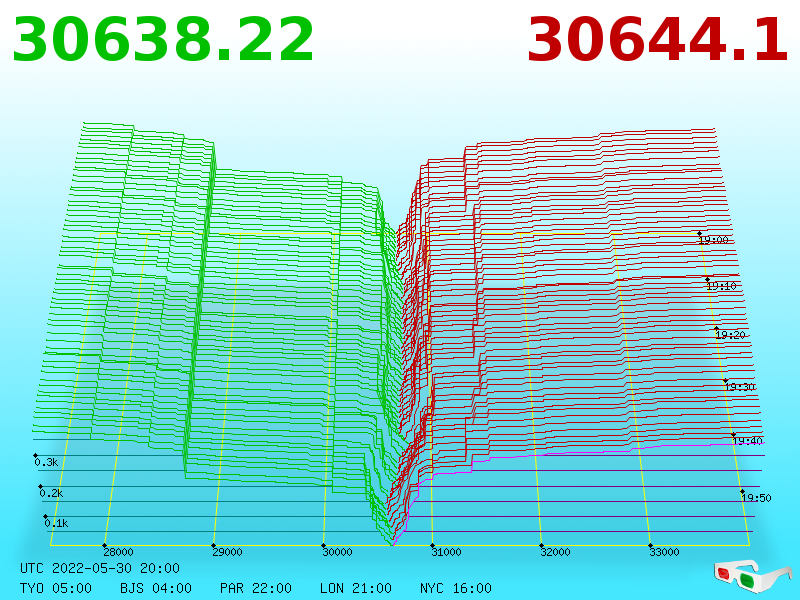Viewport: 800px width, 600px height.
Task: Click the UTC 2022-05-30 20:00 timestamp
Action: (100, 568)
